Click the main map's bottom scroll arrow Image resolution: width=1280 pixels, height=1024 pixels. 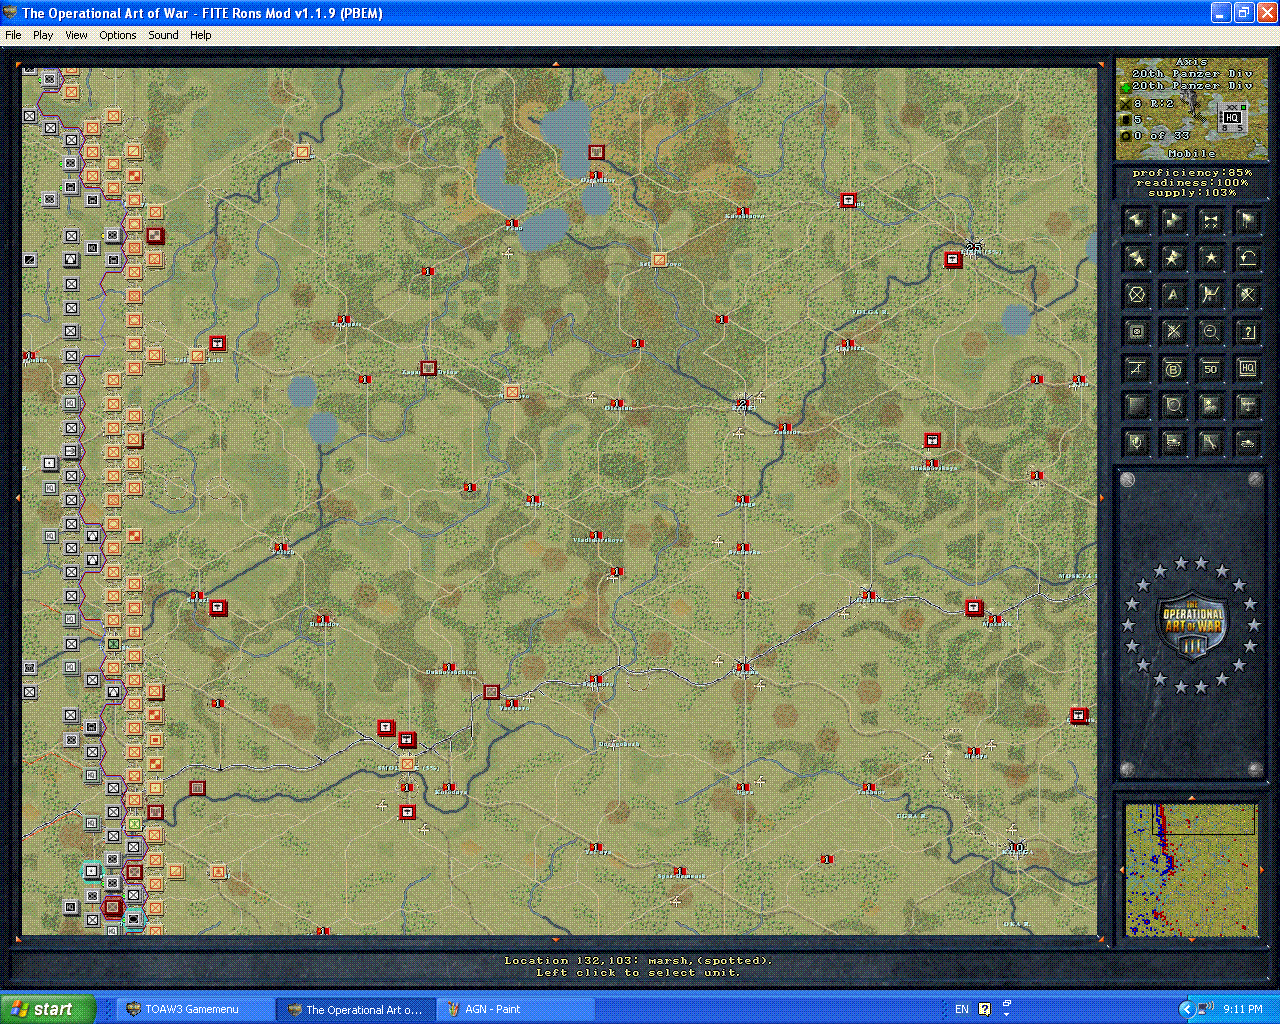click(556, 940)
